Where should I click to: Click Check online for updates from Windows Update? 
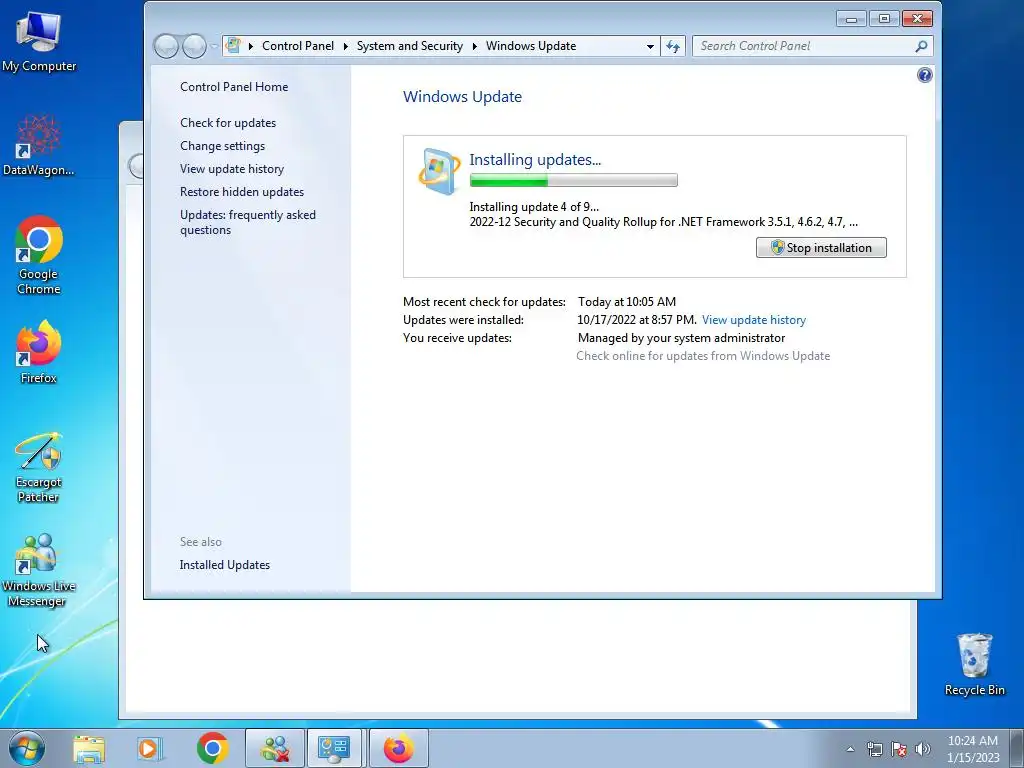pos(703,356)
